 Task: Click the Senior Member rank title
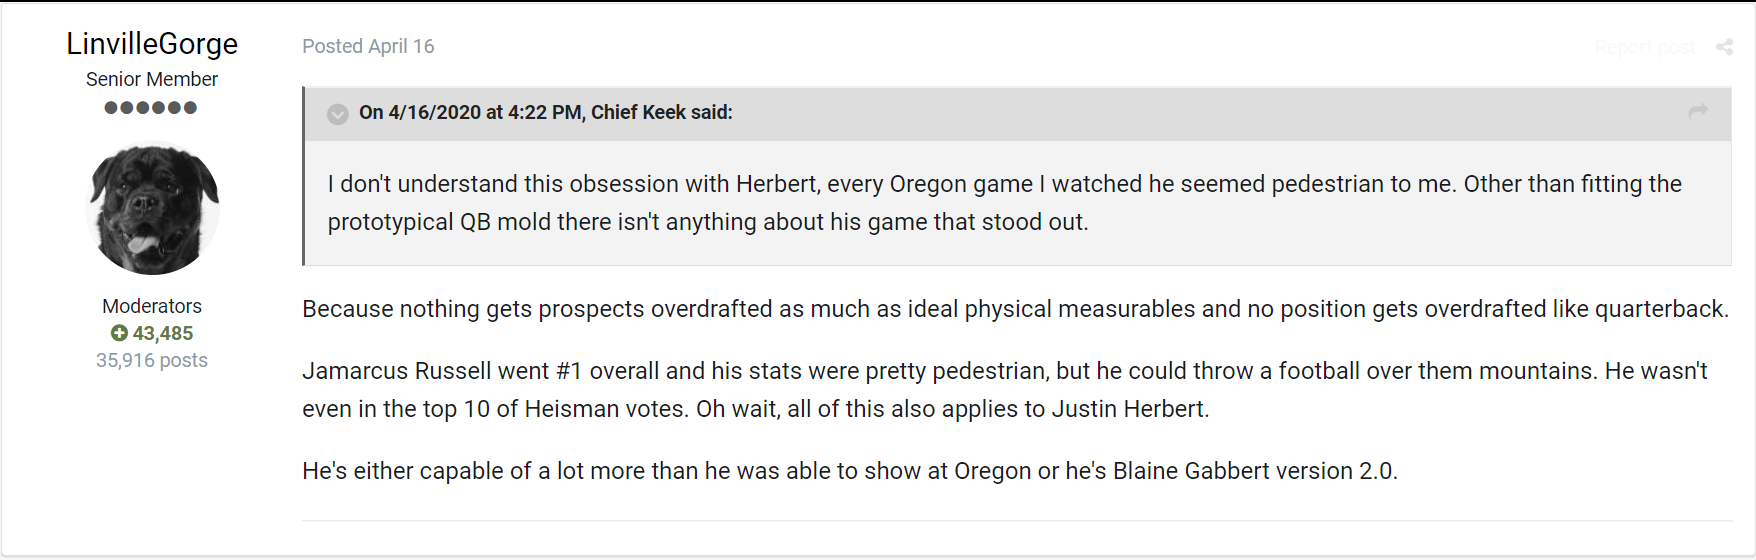152,79
